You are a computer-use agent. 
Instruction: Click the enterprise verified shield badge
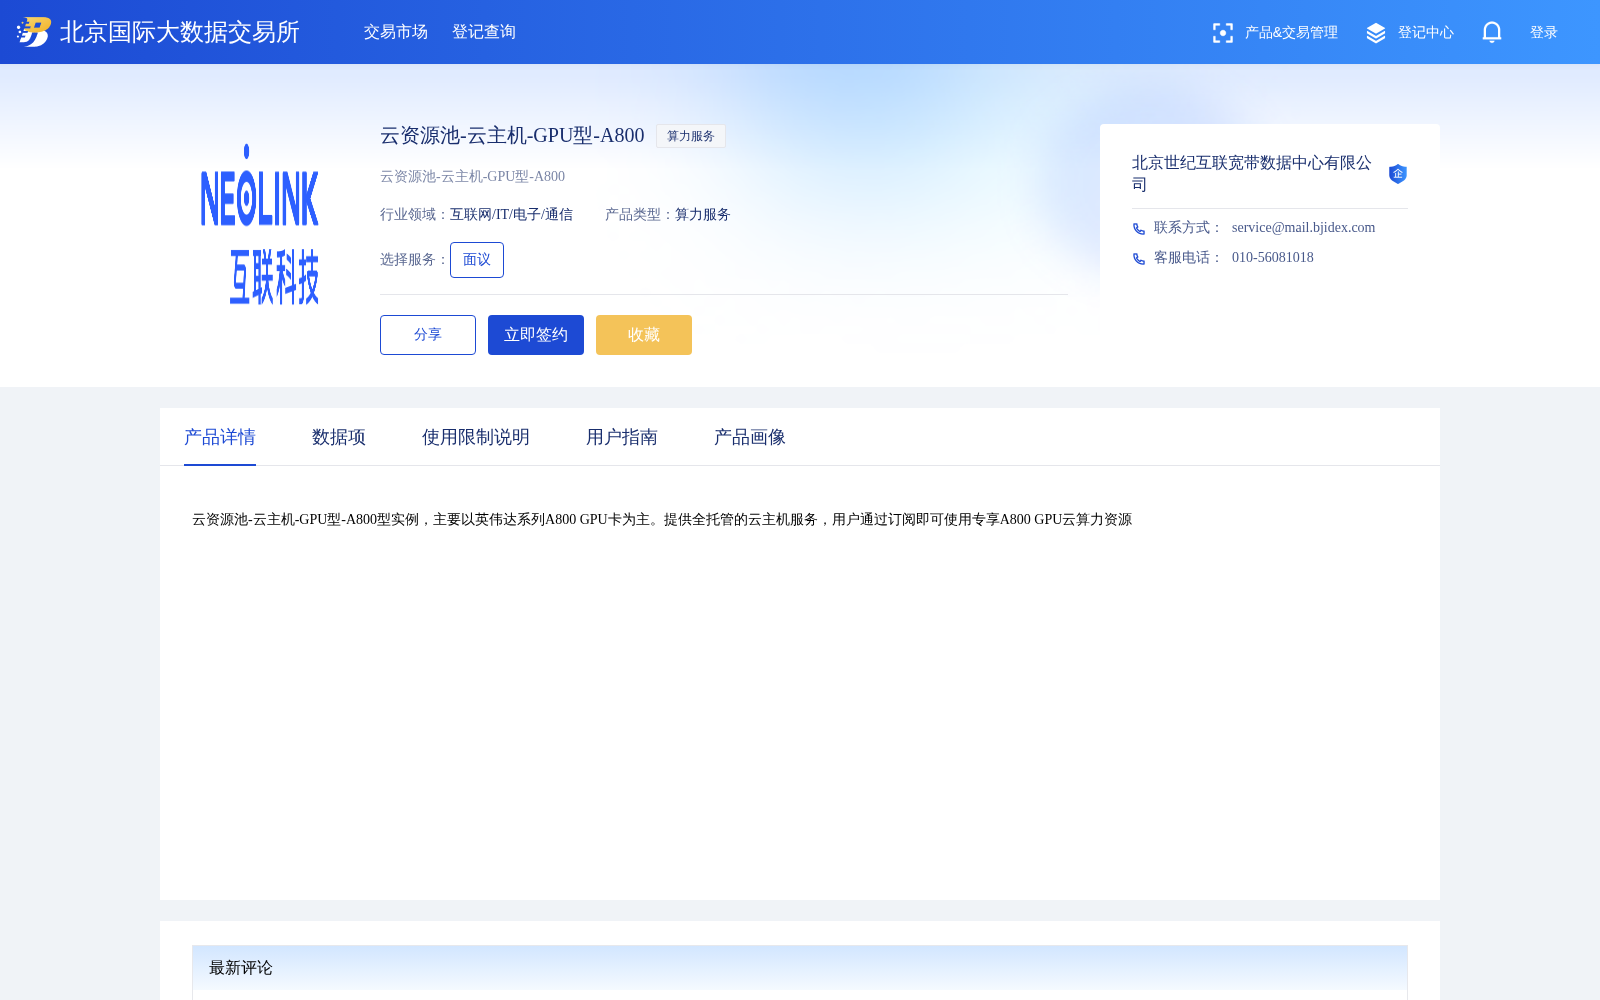[1398, 174]
